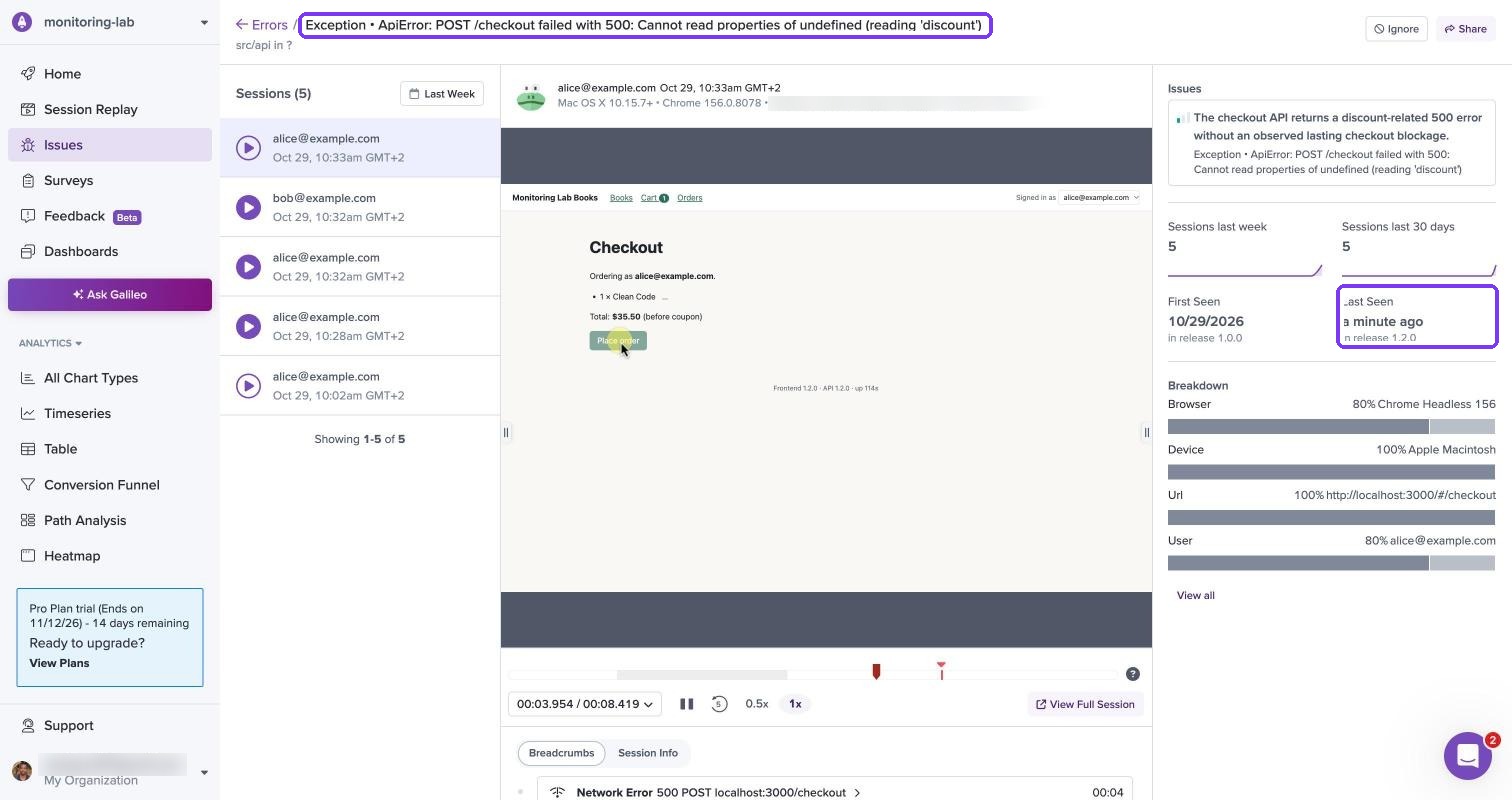Expand the Network Error 500 breadcrumb

click(835, 792)
